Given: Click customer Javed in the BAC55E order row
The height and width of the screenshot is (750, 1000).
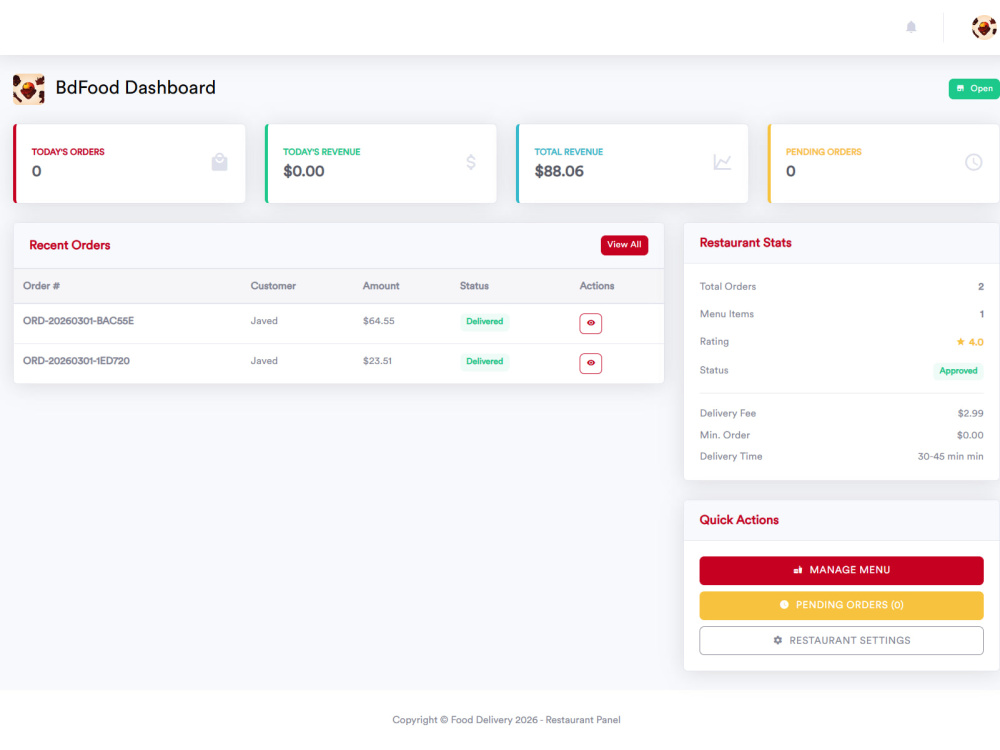Looking at the screenshot, I should coord(264,321).
